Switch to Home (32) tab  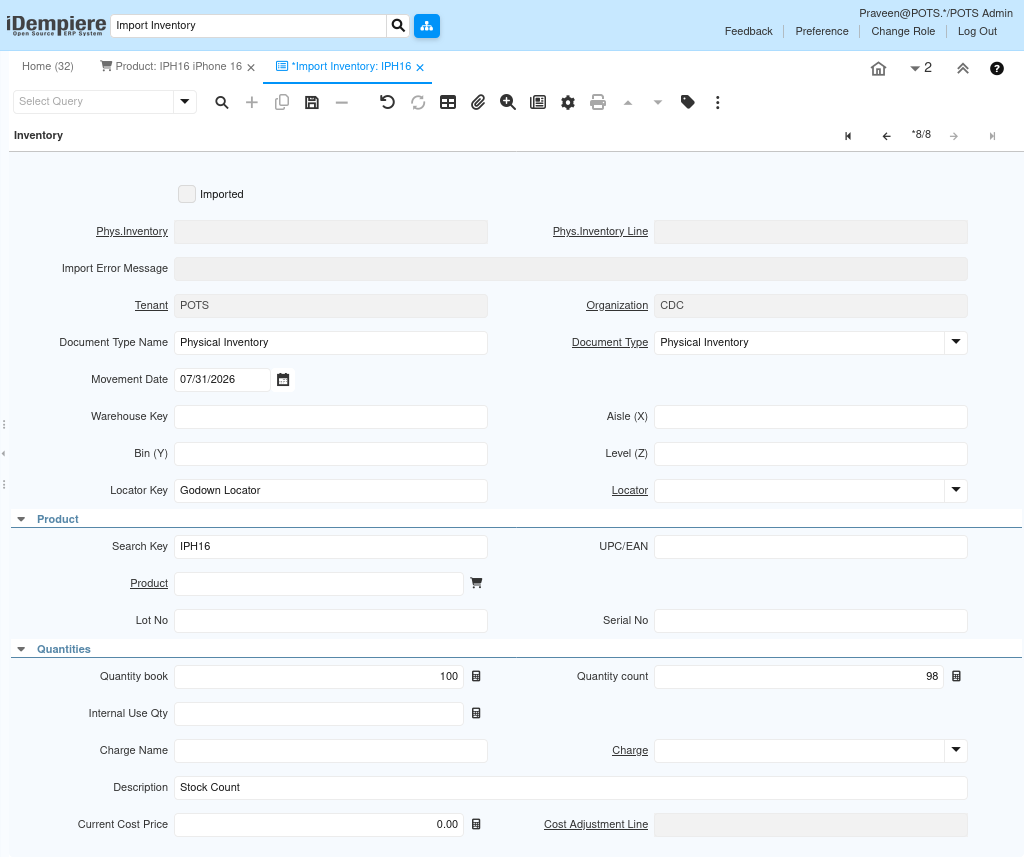[x=48, y=67]
